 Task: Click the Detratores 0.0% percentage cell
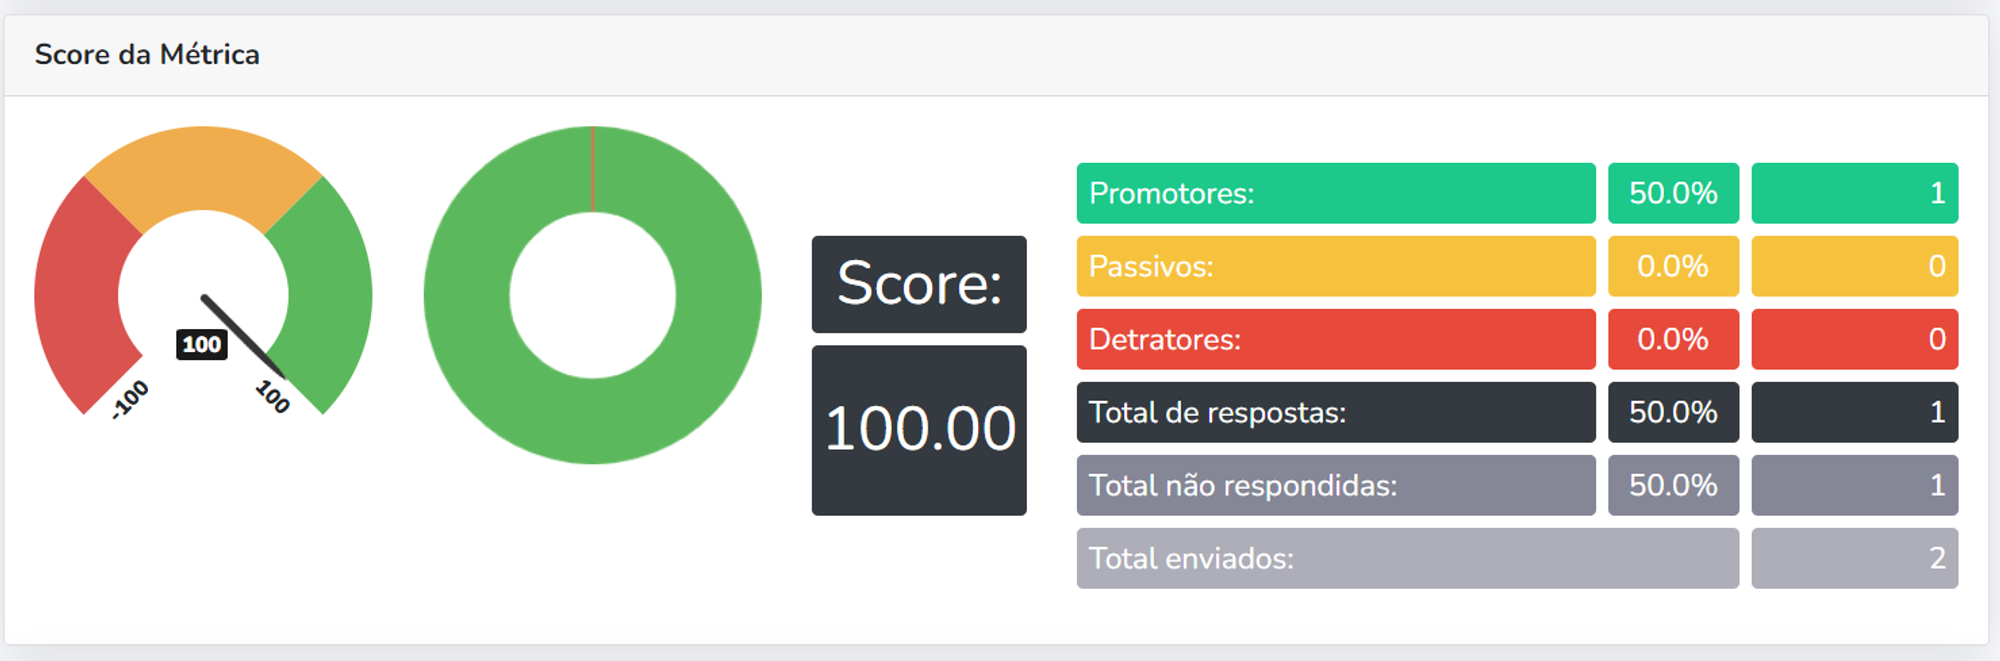1673,339
